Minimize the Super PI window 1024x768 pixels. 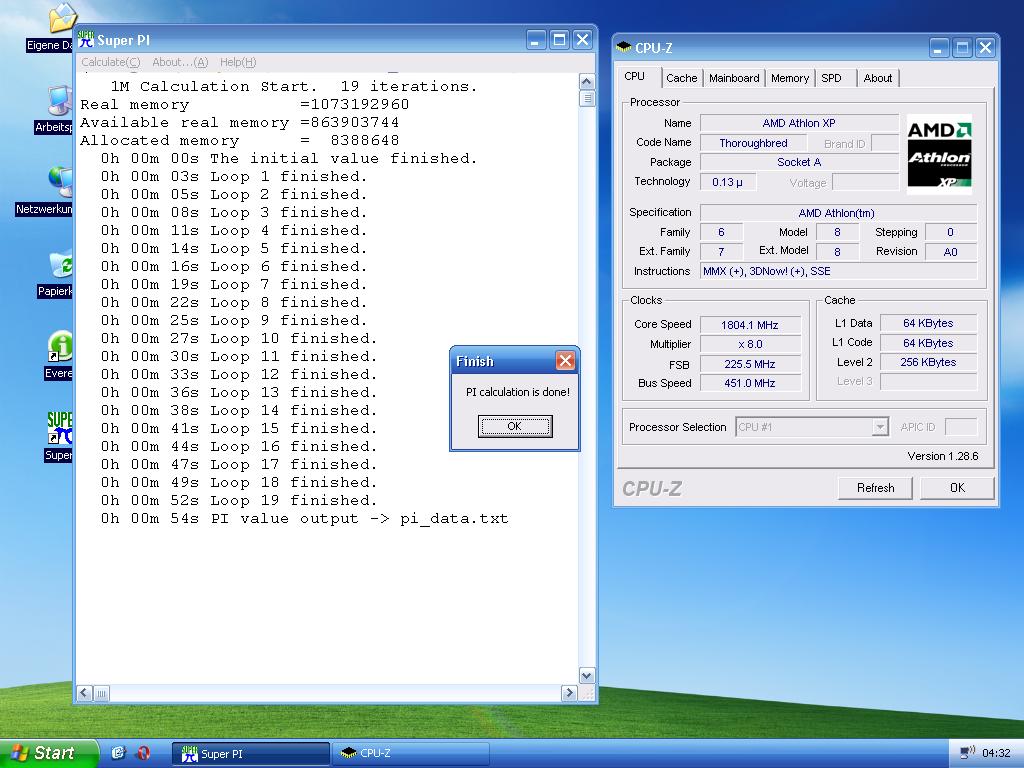coord(536,40)
